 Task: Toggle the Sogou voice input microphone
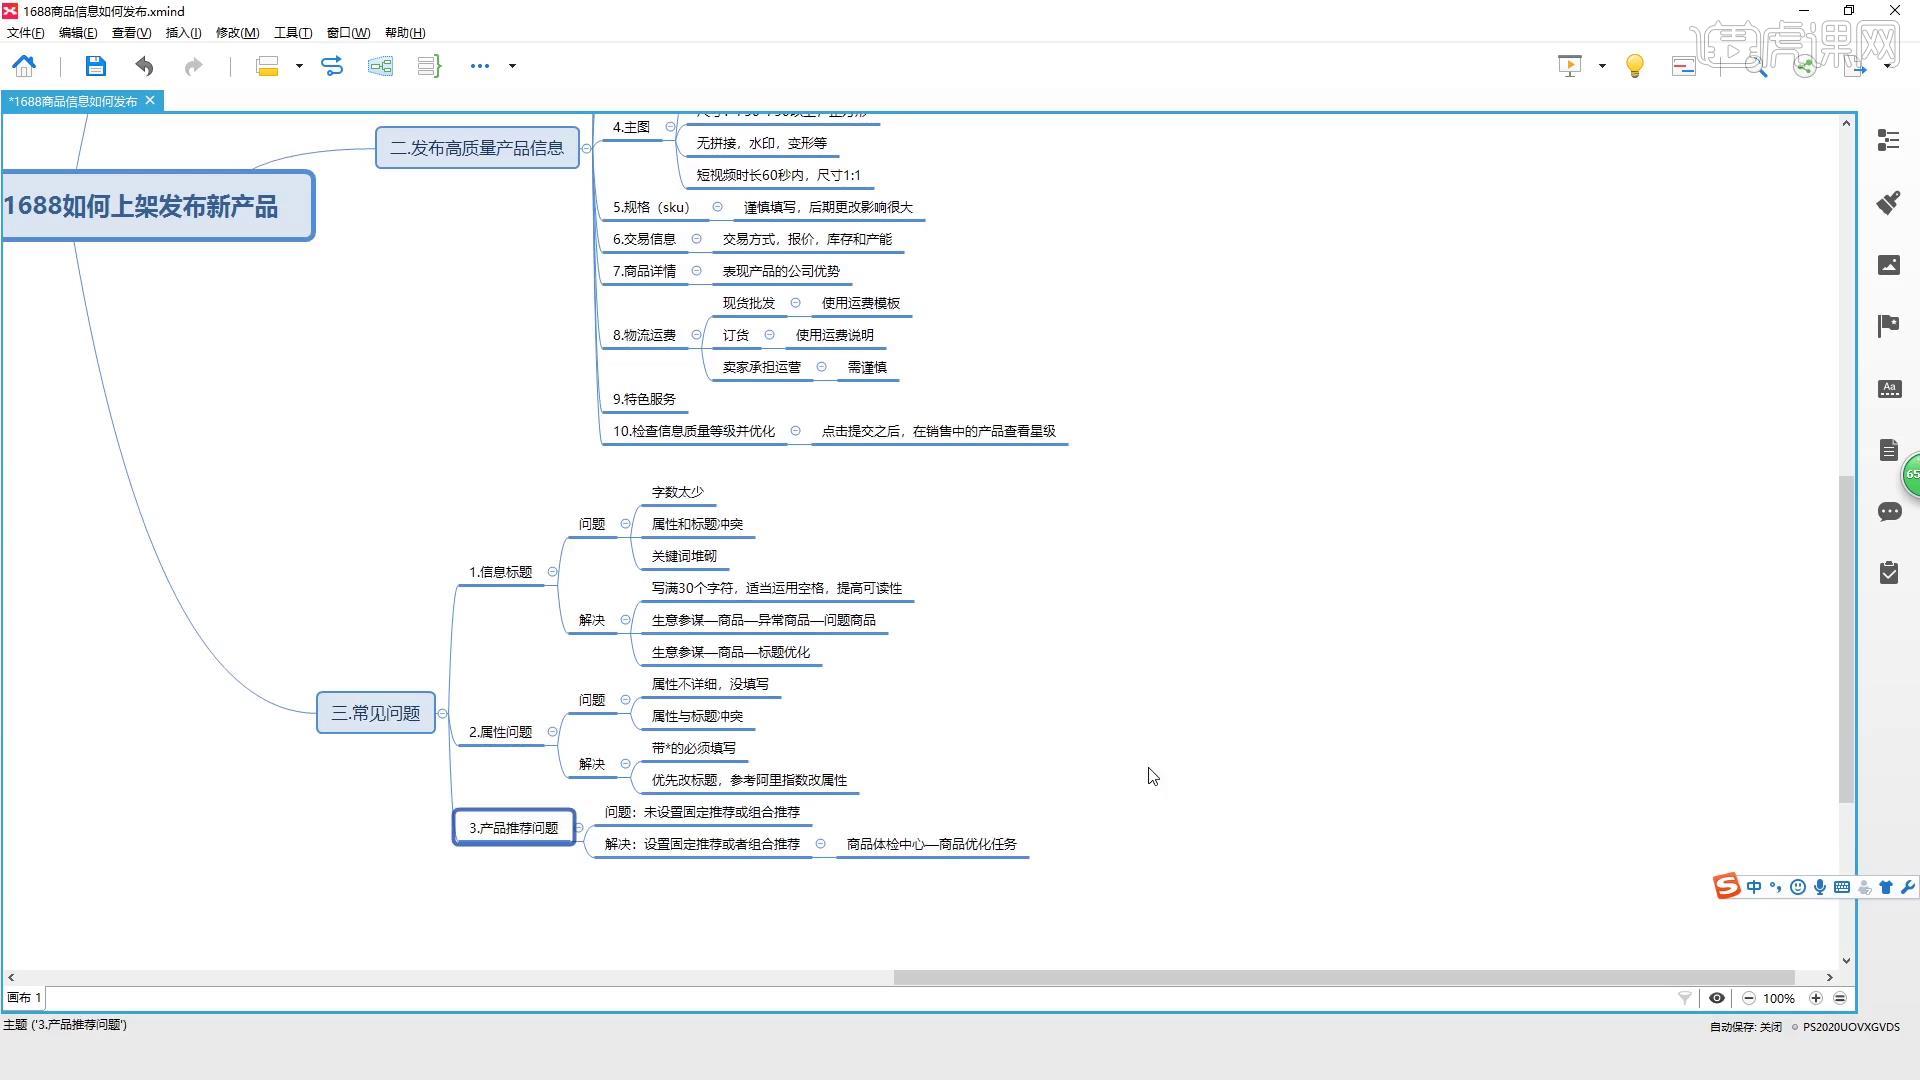1820,887
